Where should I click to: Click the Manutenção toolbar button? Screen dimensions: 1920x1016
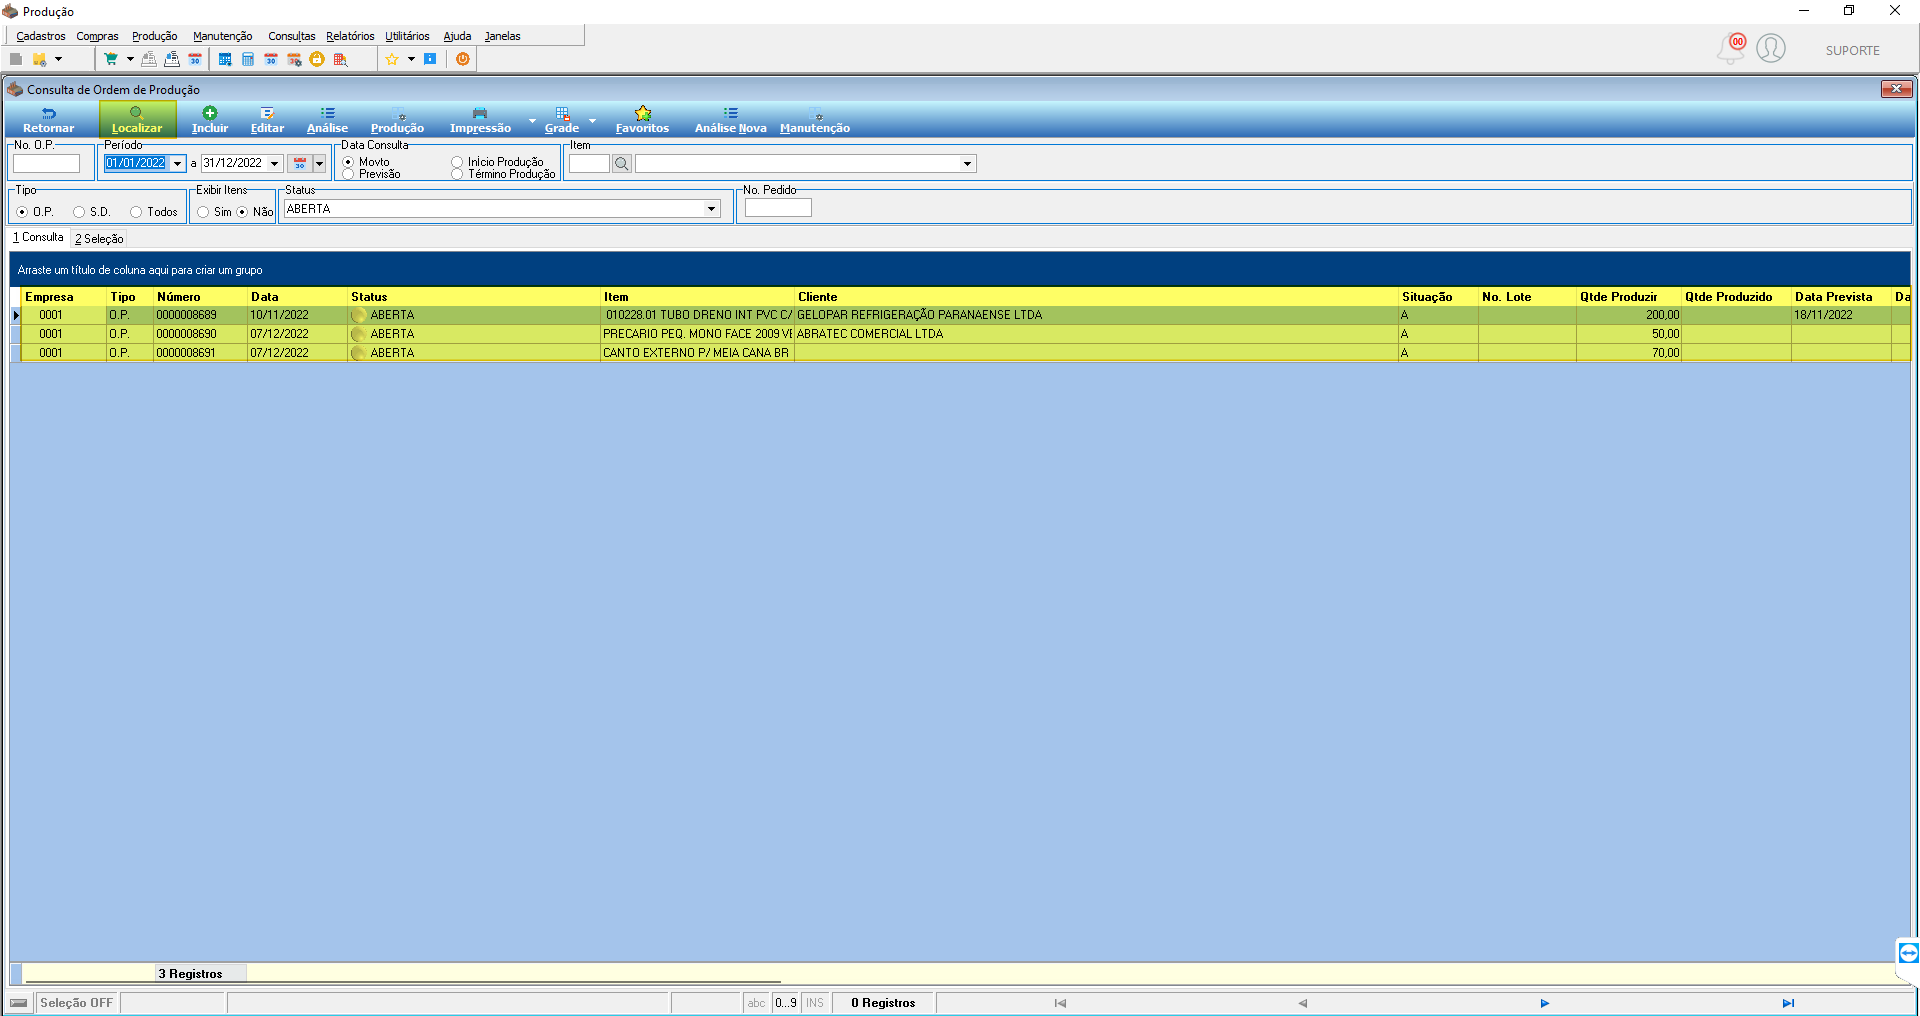pos(815,120)
